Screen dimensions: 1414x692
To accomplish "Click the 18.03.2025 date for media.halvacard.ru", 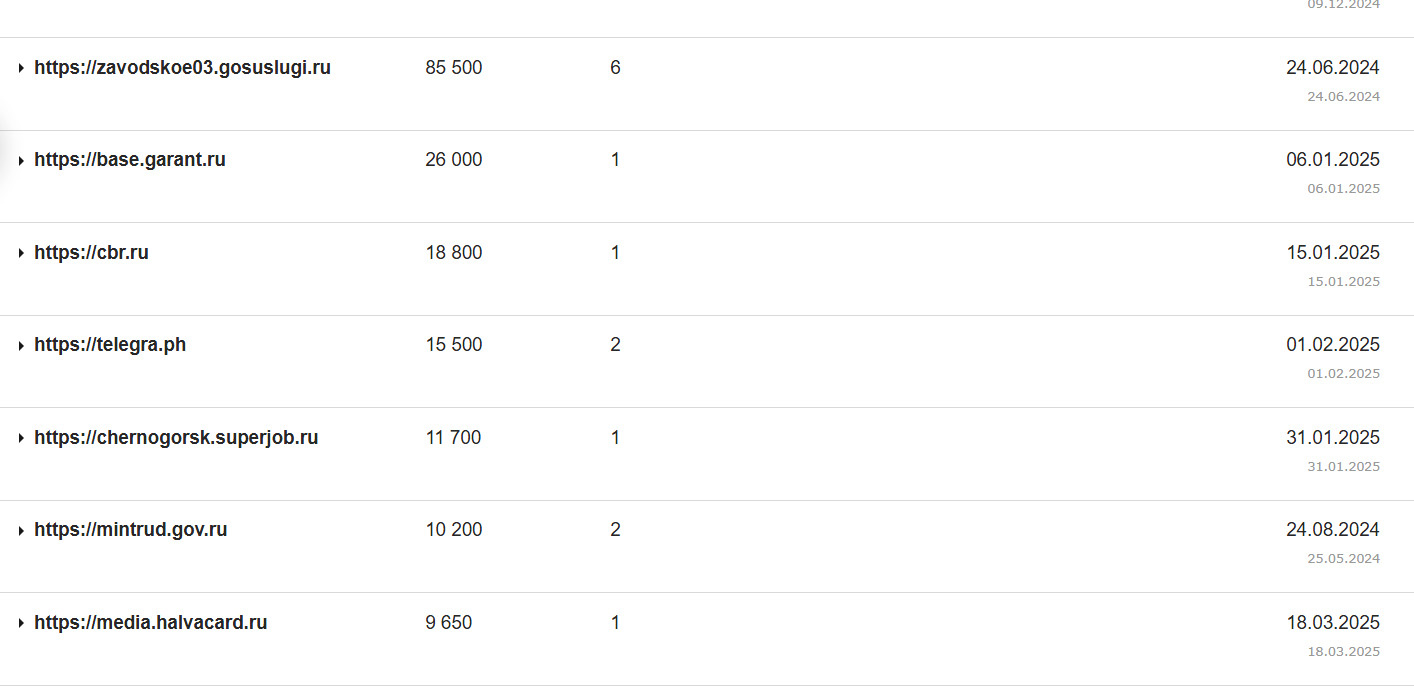I will pos(1332,623).
